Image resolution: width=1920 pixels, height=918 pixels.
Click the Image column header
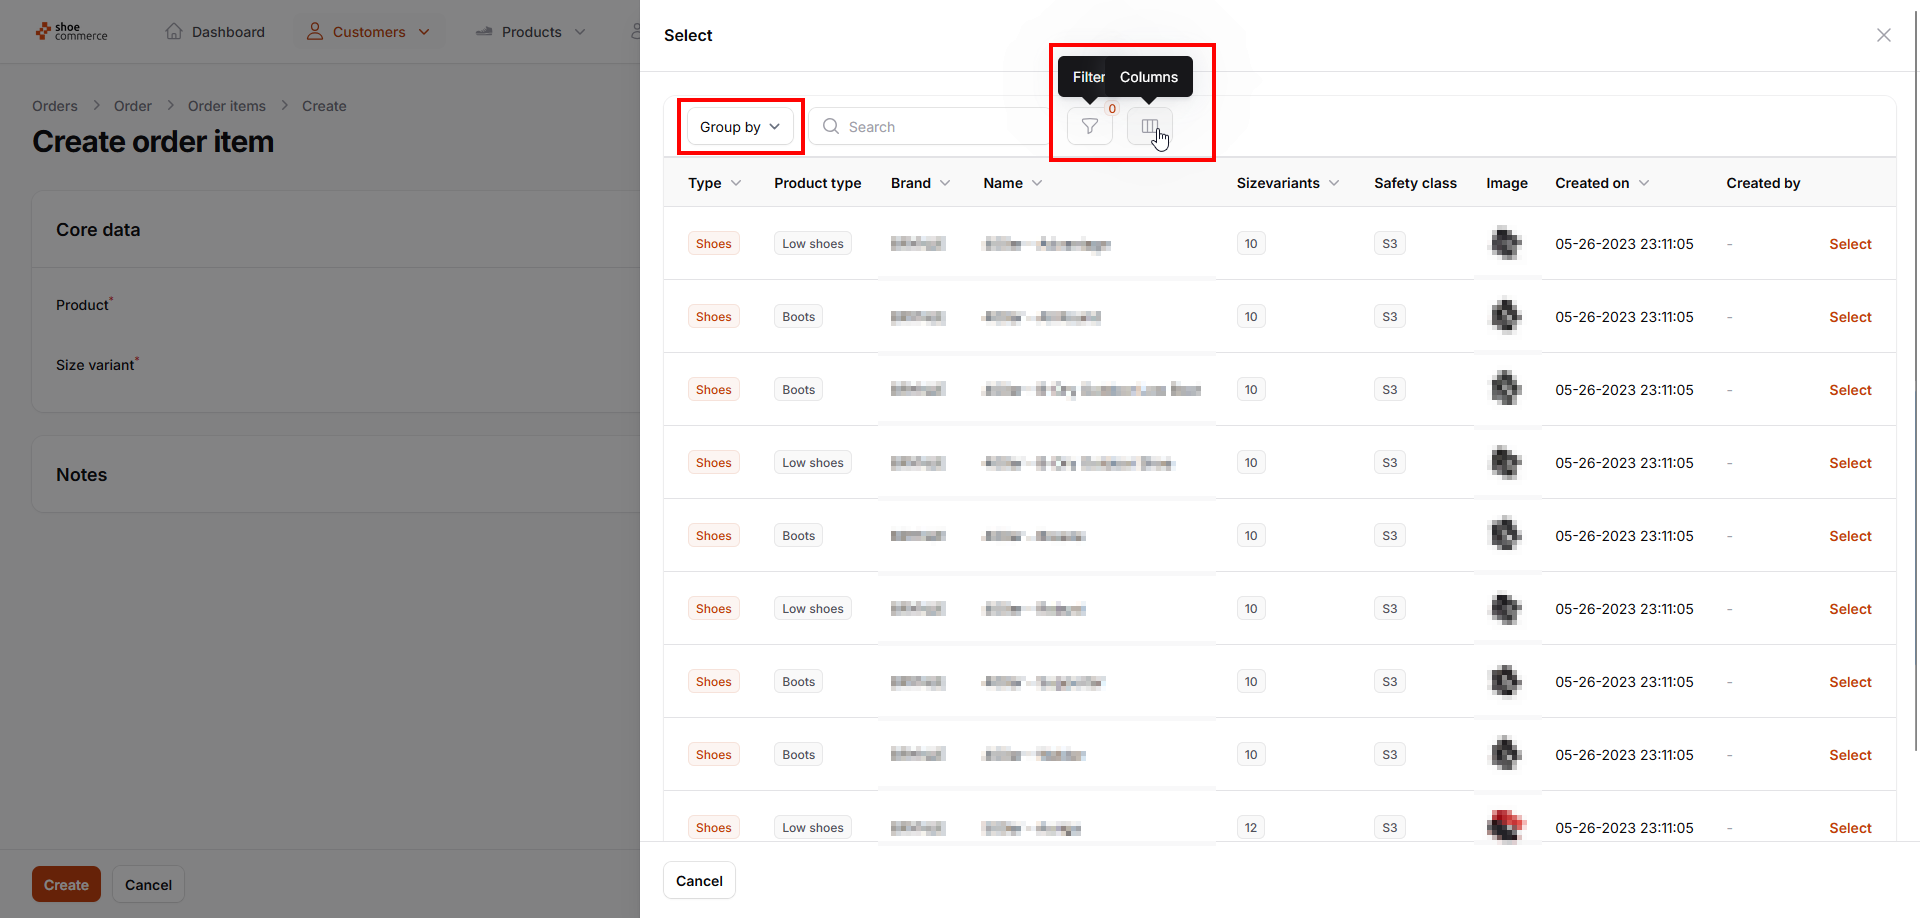[x=1506, y=183]
